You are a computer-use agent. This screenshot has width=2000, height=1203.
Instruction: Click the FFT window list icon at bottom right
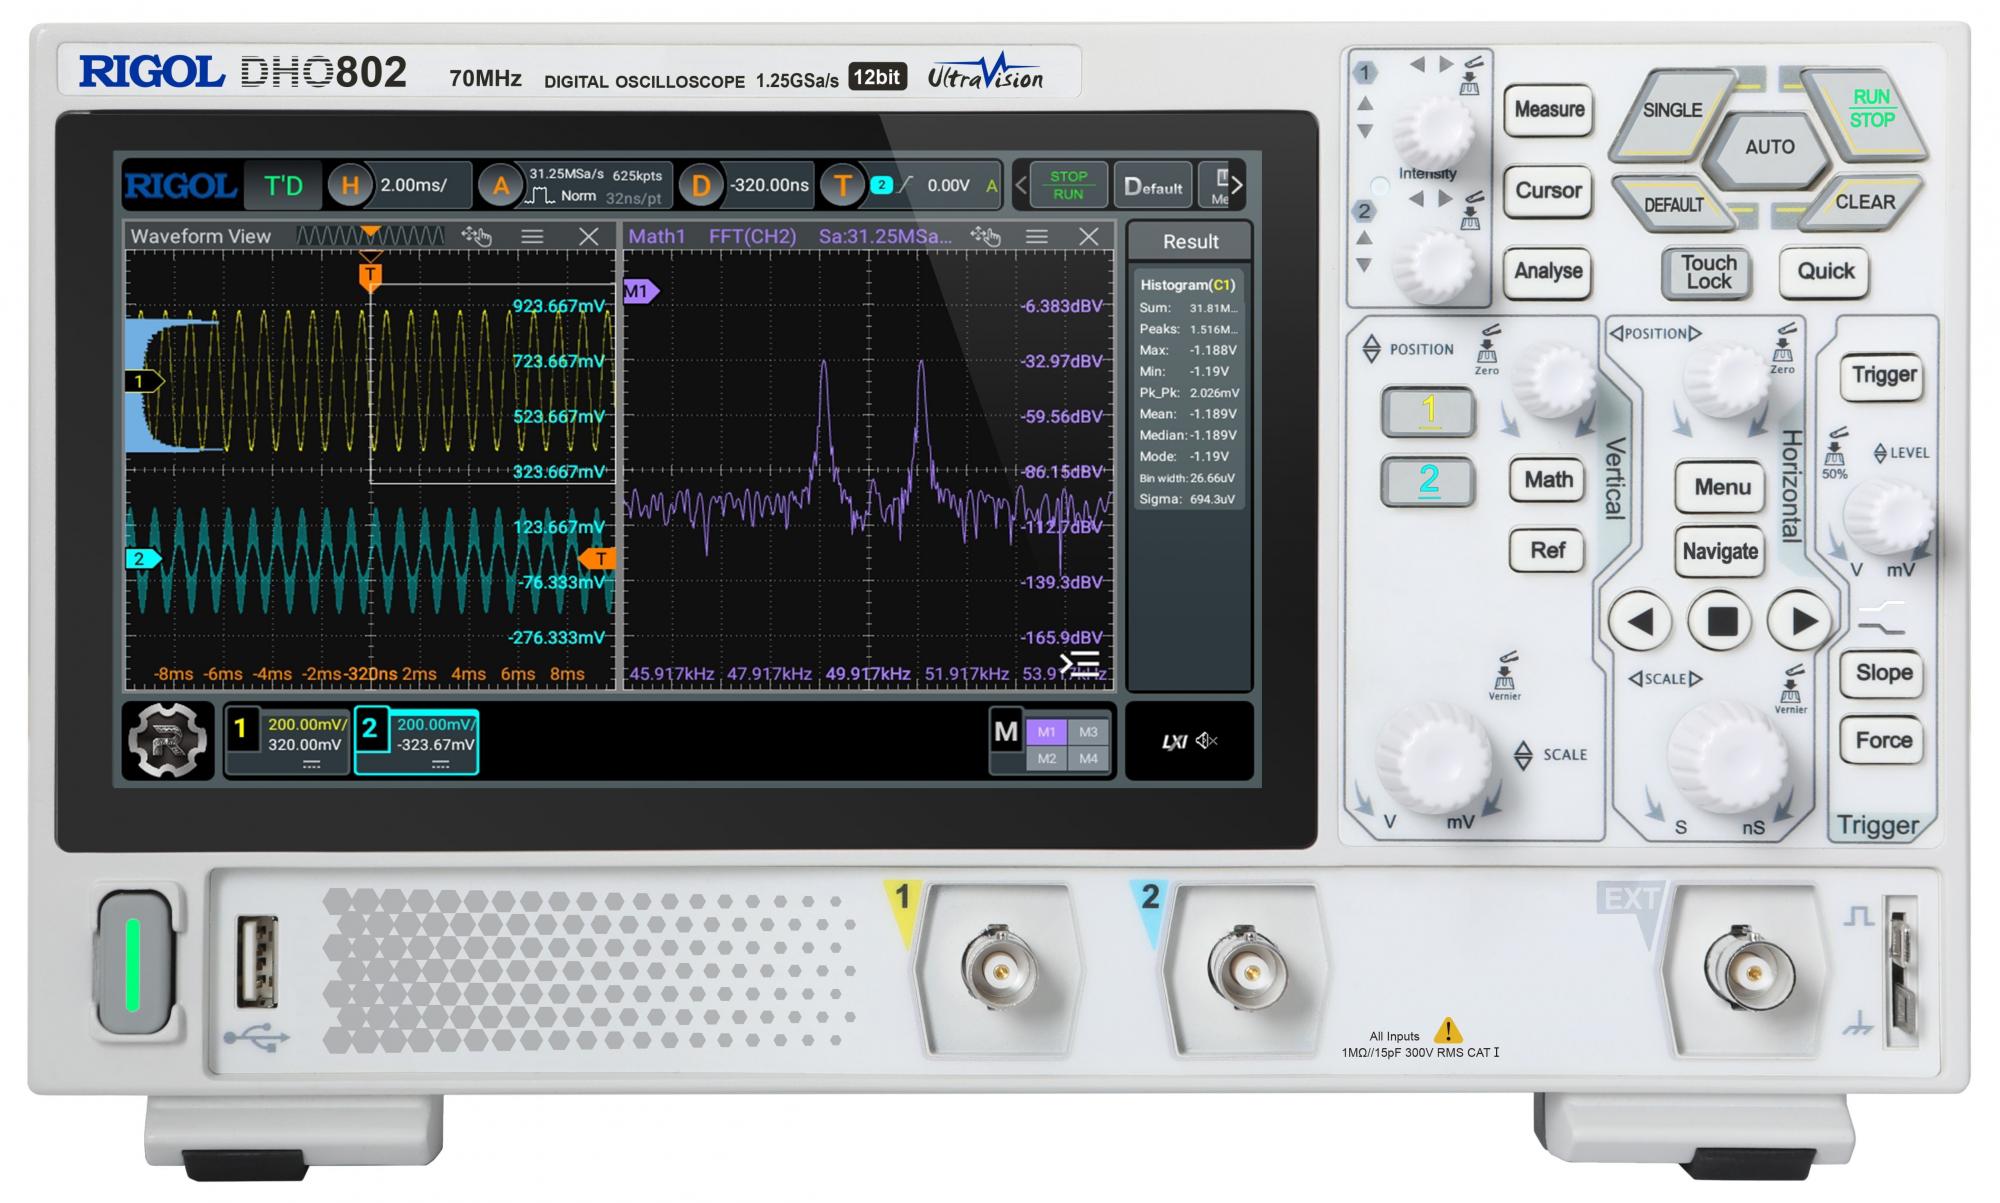click(1080, 663)
